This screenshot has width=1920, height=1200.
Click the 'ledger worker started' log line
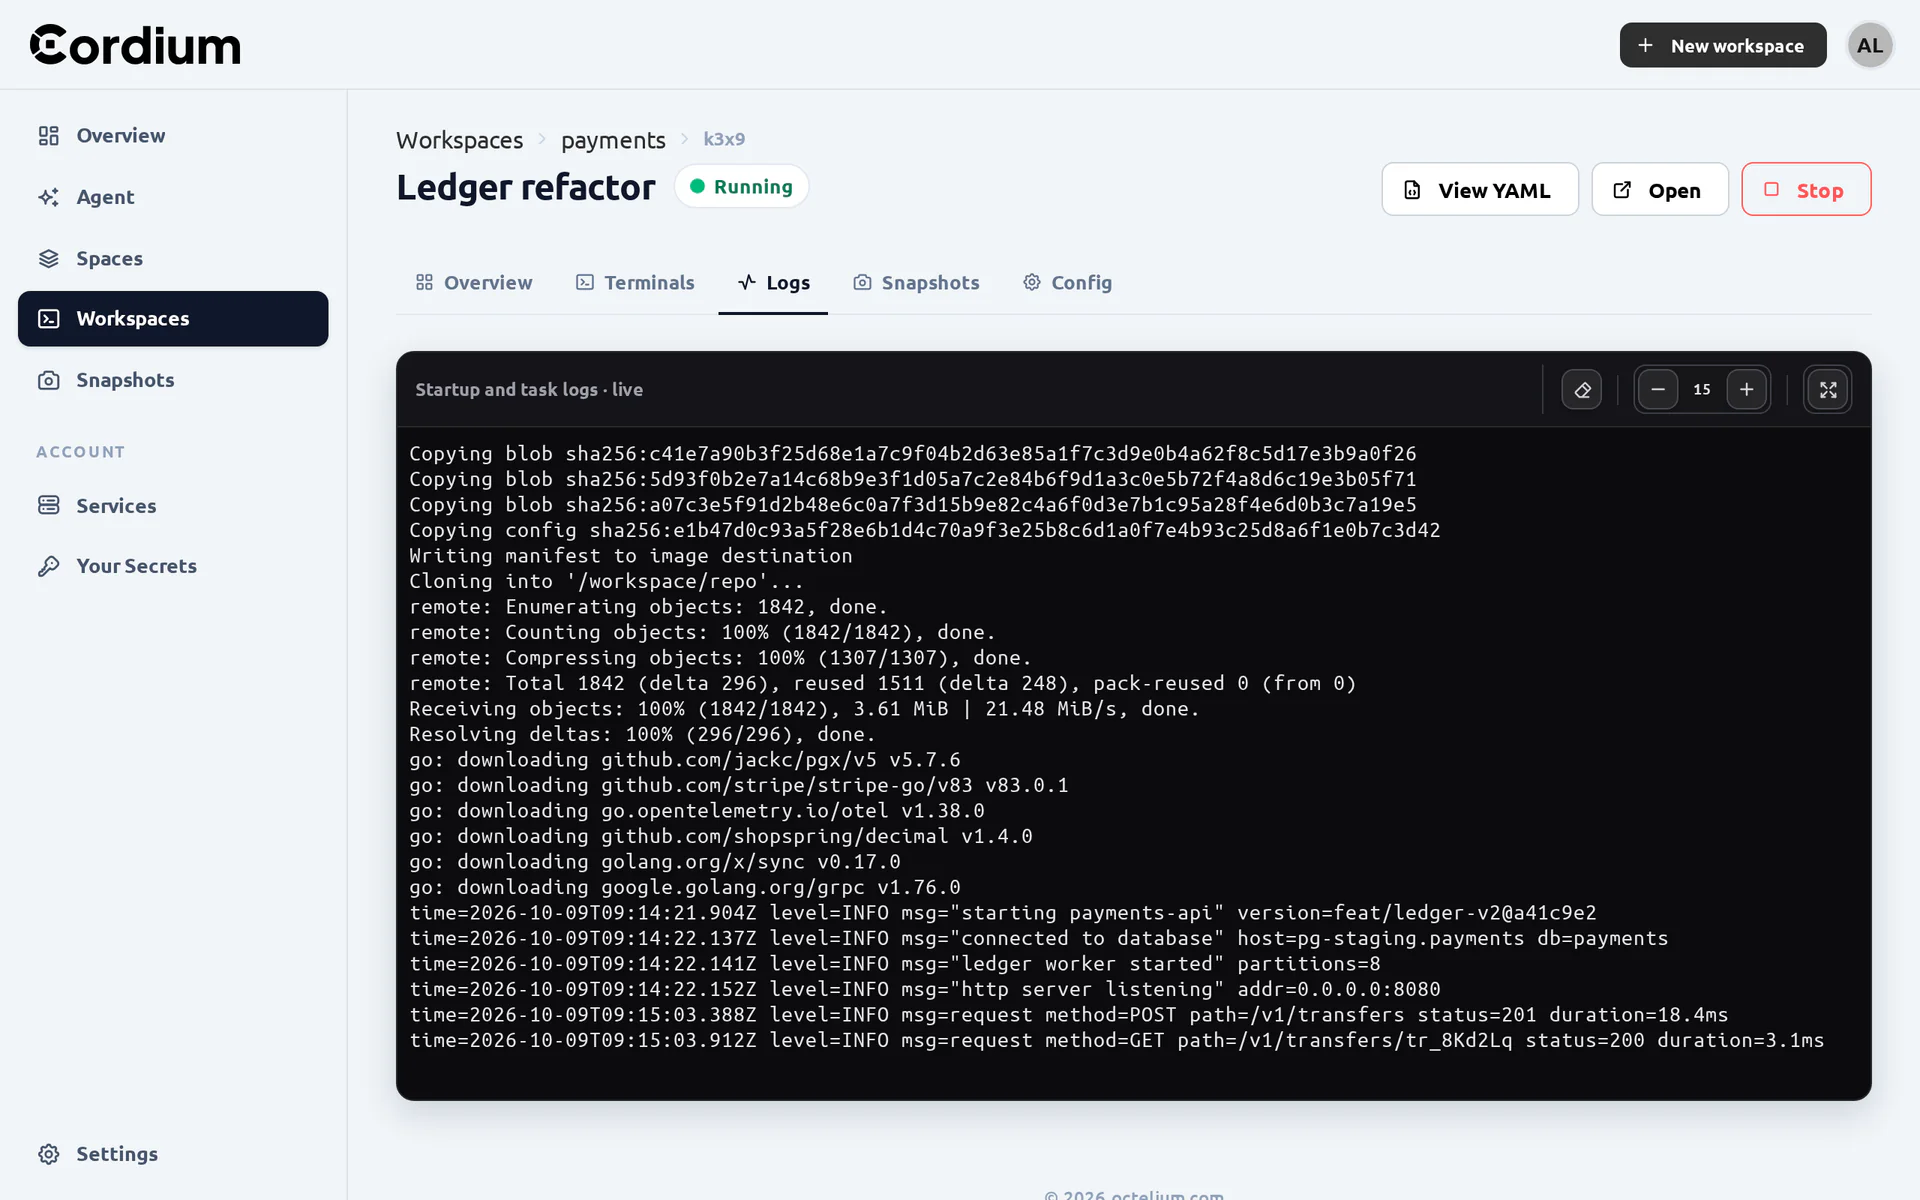(895, 964)
